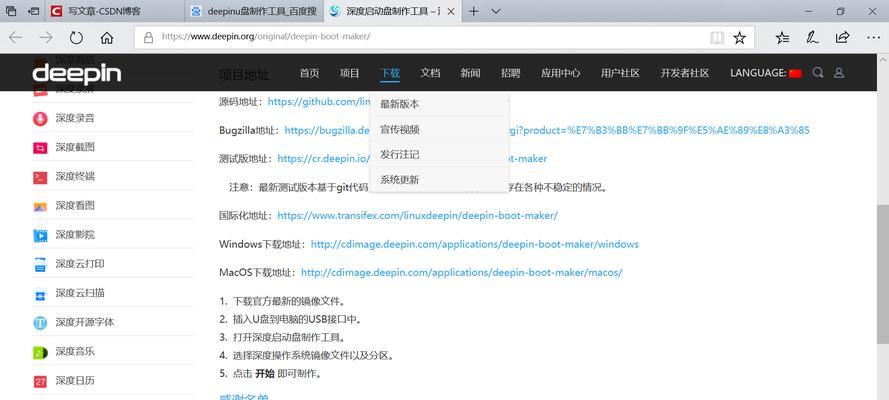Open the Windows download address link
889x400 pixels.
coord(475,244)
